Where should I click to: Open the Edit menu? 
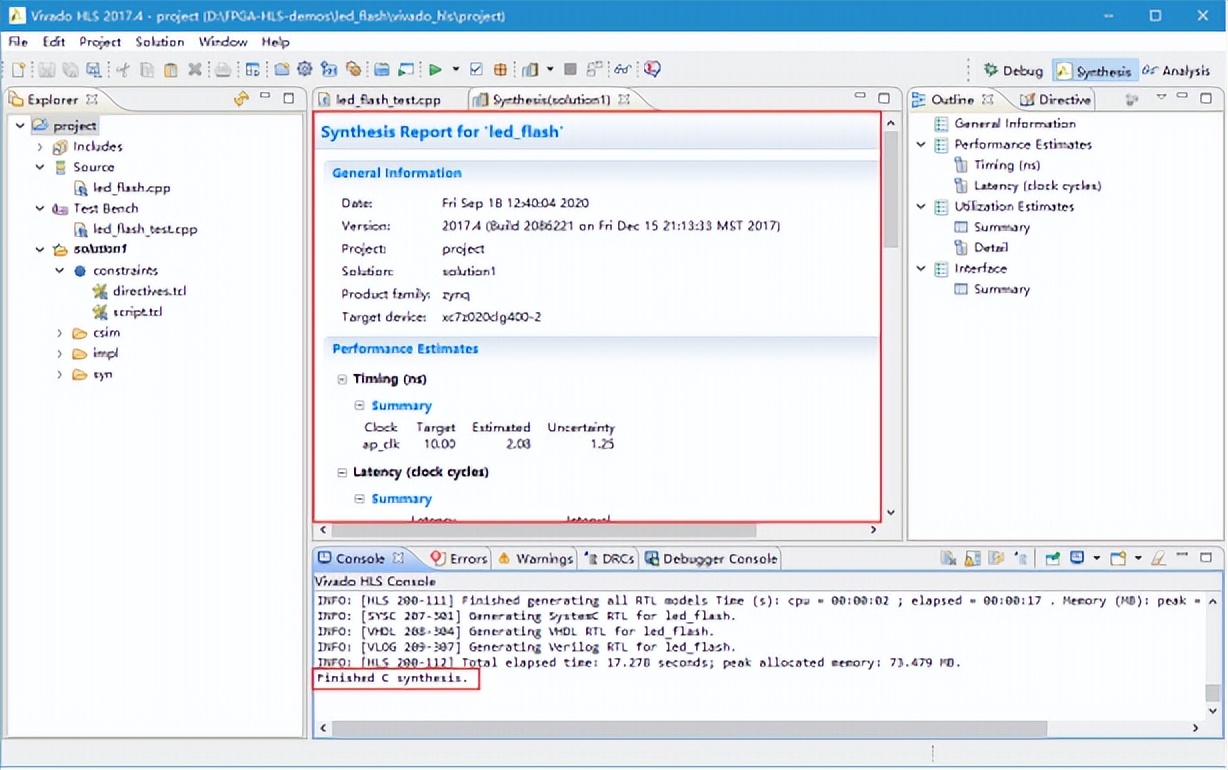(54, 42)
